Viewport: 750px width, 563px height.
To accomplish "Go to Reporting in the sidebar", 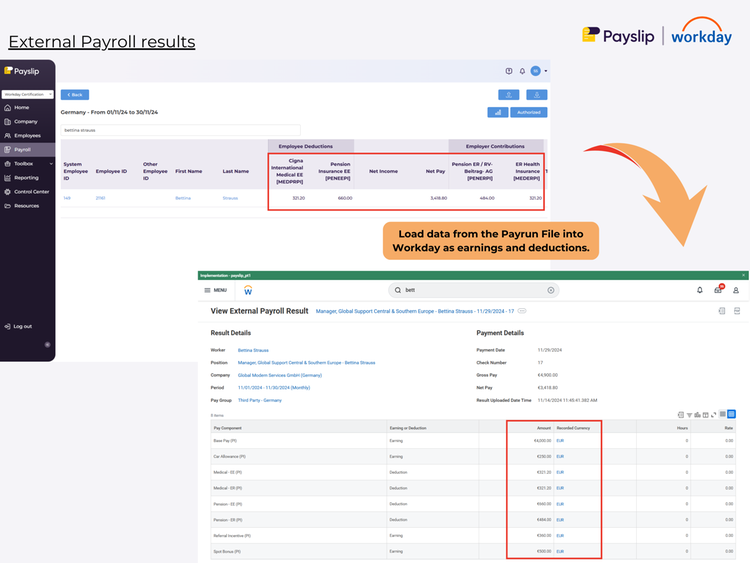I will click(x=25, y=177).
